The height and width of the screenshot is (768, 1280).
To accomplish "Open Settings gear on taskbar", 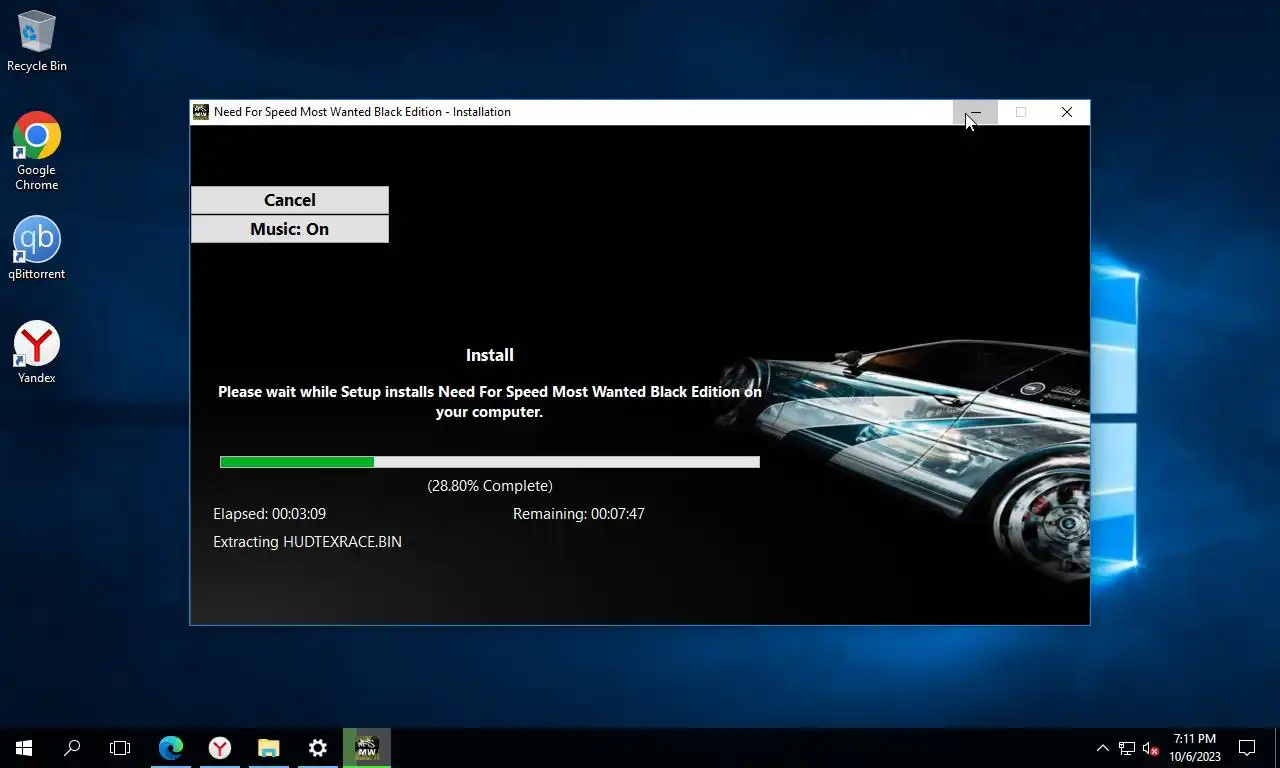I will pos(318,748).
